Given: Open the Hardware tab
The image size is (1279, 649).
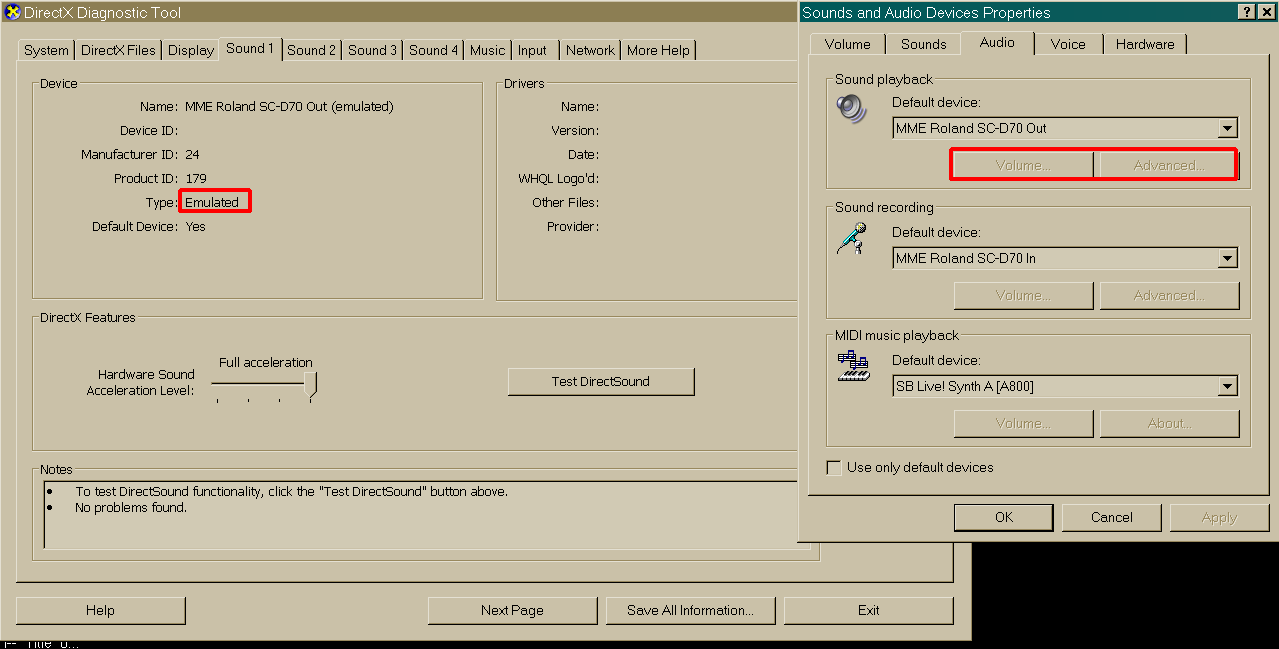Looking at the screenshot, I should click(x=1145, y=44).
